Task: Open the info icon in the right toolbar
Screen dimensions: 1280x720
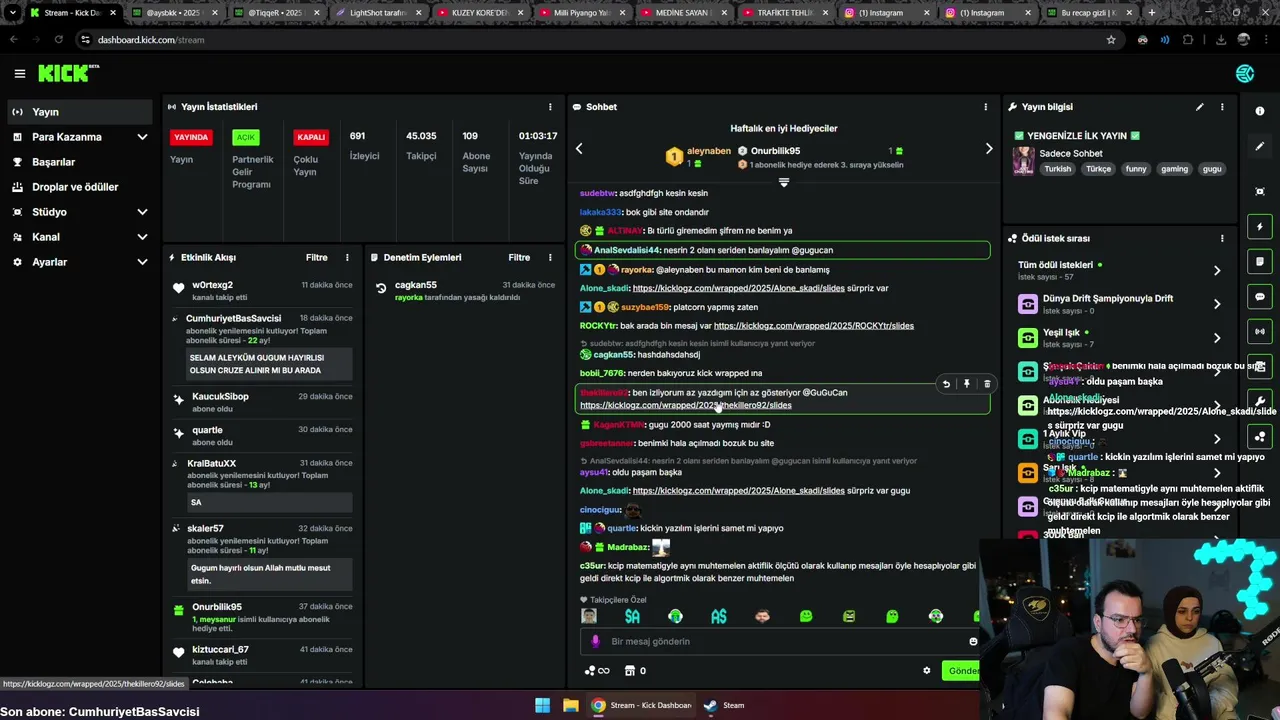Action: 1260,111
